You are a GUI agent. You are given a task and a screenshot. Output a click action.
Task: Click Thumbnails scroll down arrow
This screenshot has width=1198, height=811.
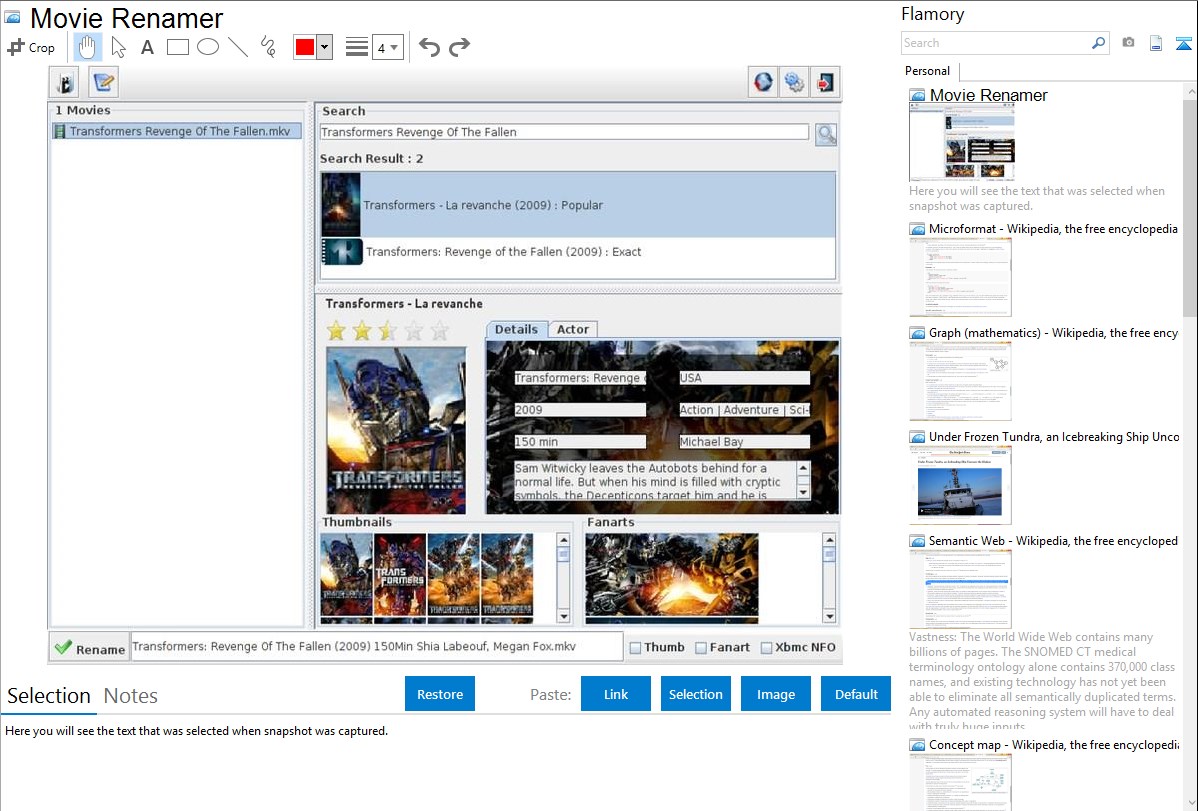tap(564, 616)
